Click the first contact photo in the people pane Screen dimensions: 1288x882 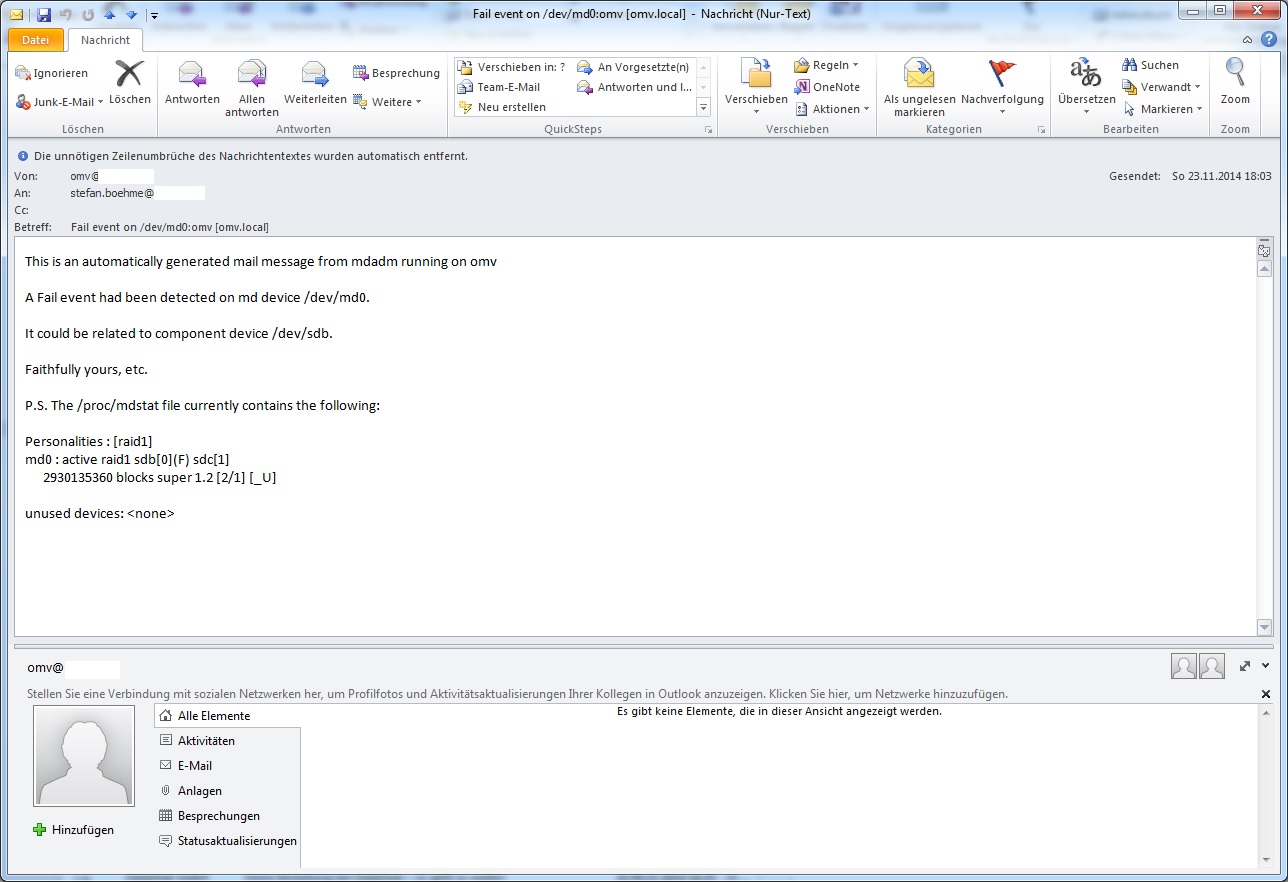coord(1183,666)
